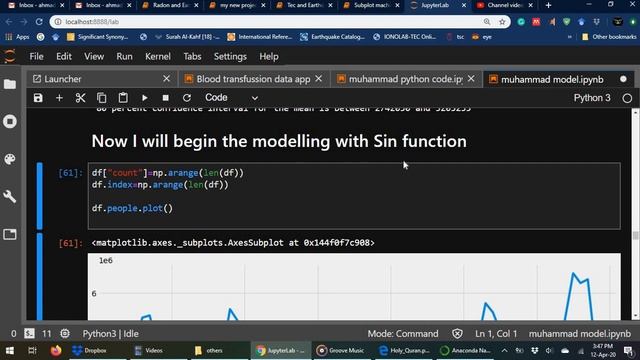The image size is (640, 360).
Task: Open the Commands palette sidebar icon
Action: [x=10, y=159]
